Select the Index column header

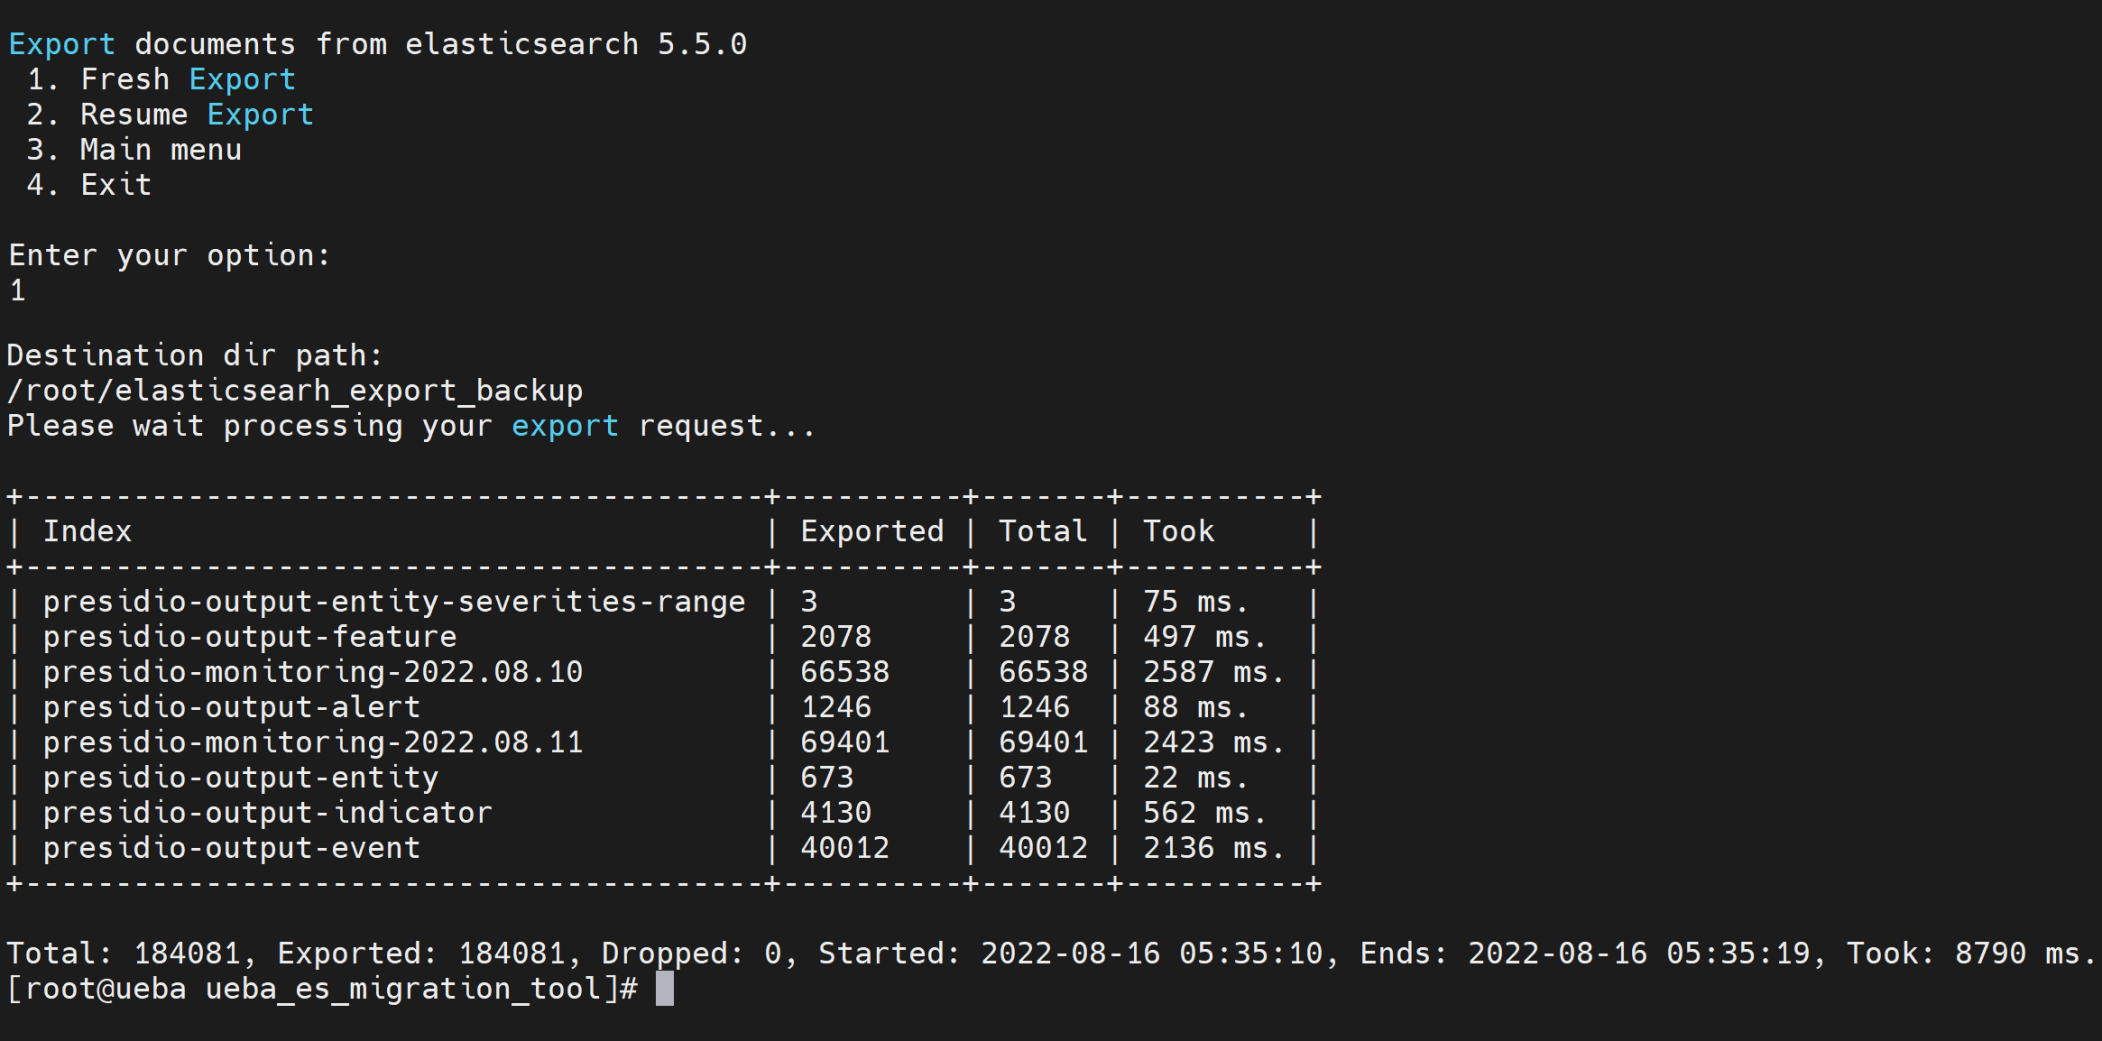coord(88,531)
